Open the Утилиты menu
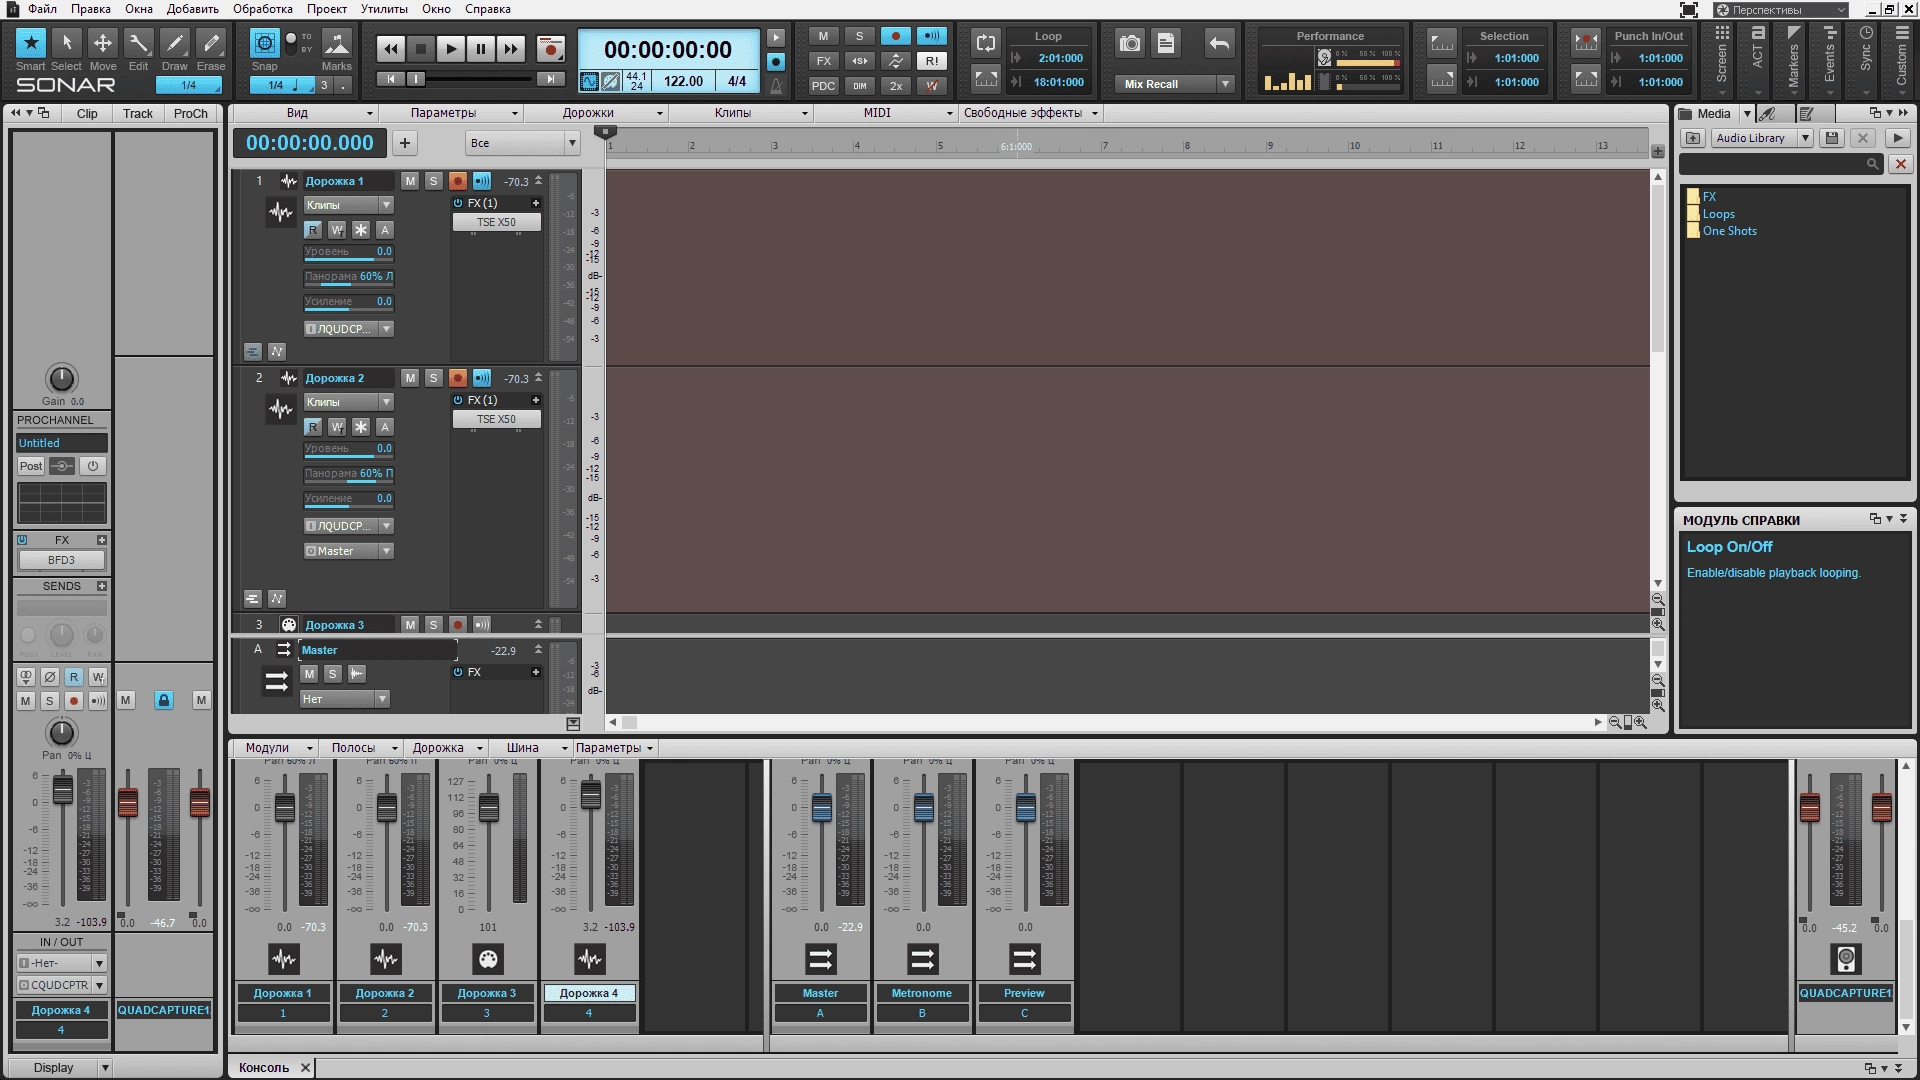 tap(384, 9)
